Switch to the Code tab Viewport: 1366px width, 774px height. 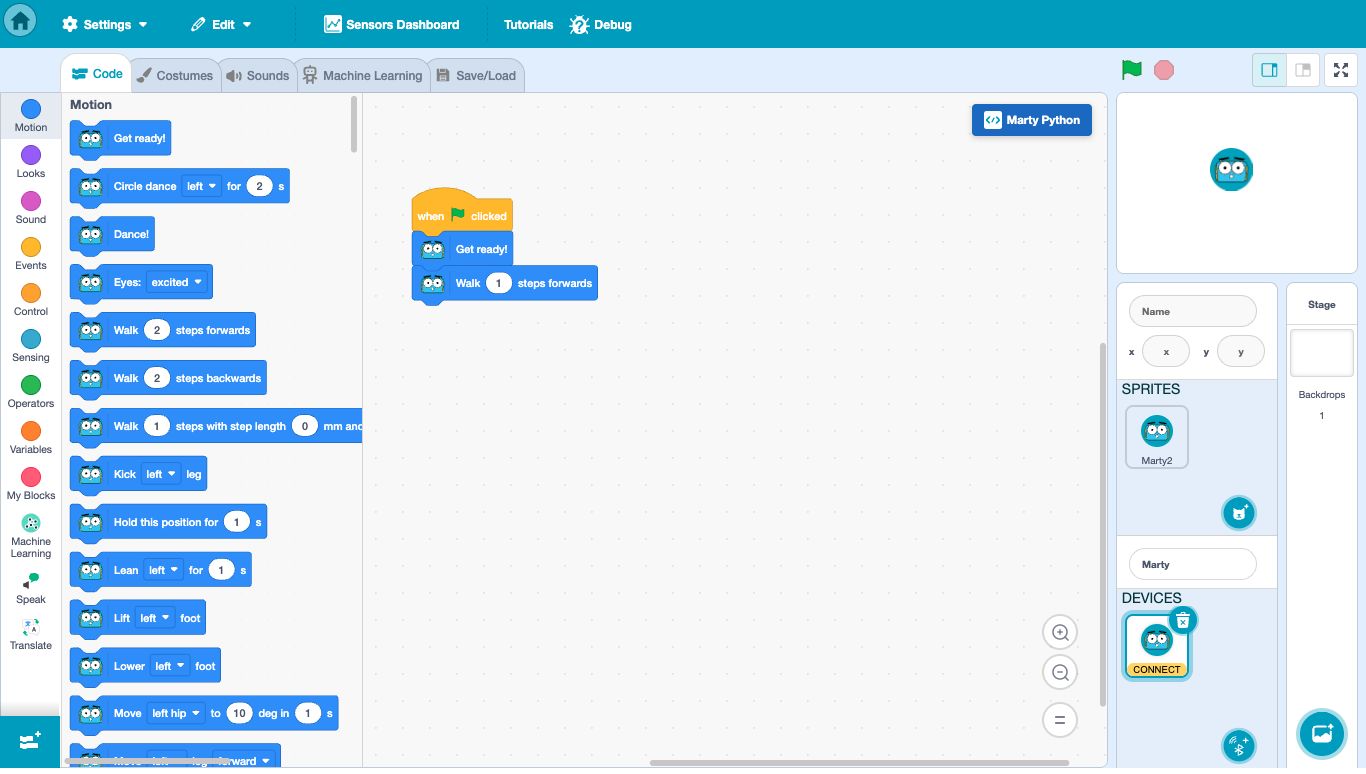coord(97,74)
